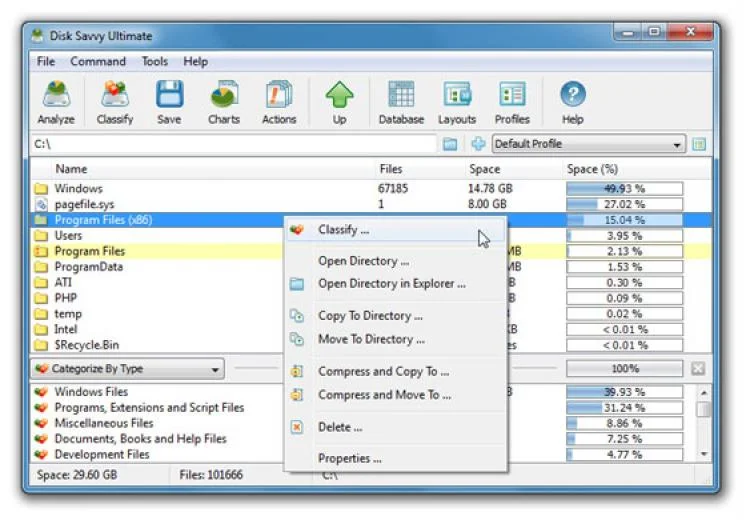
Task: Click Open Directory in Explorer folder icon
Action: [x=297, y=284]
